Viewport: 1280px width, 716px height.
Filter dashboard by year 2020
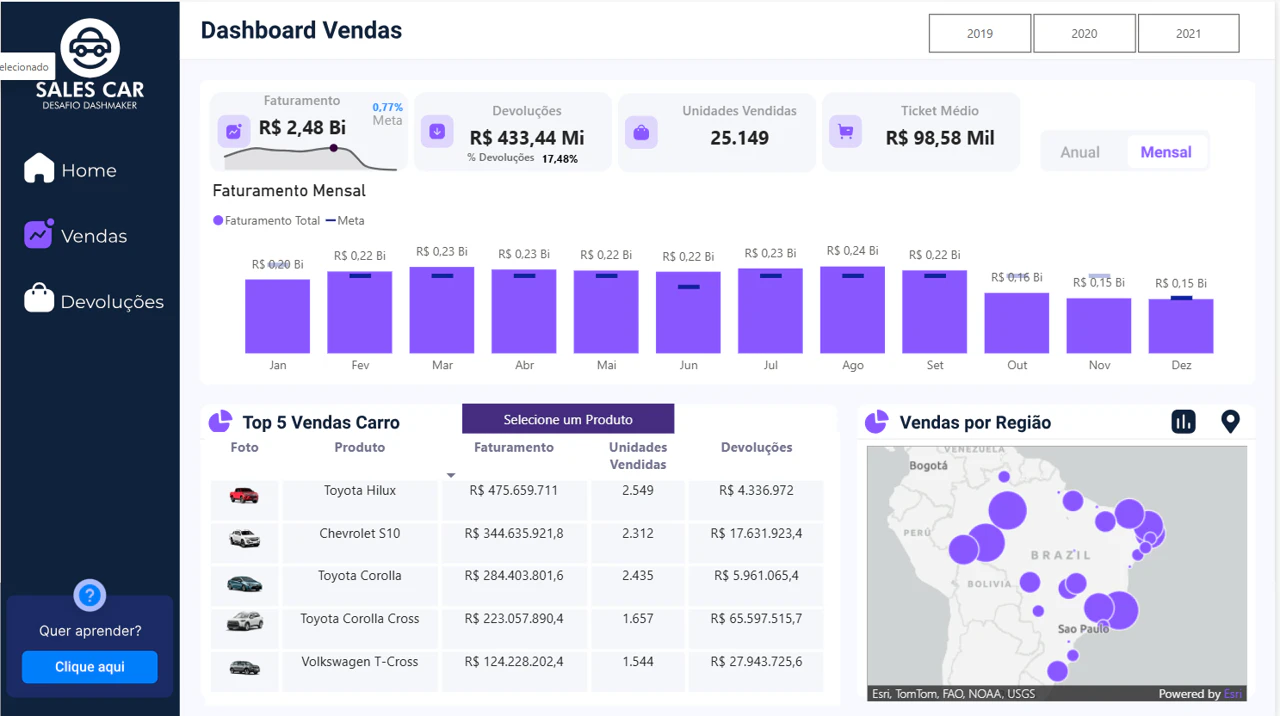pos(1084,33)
